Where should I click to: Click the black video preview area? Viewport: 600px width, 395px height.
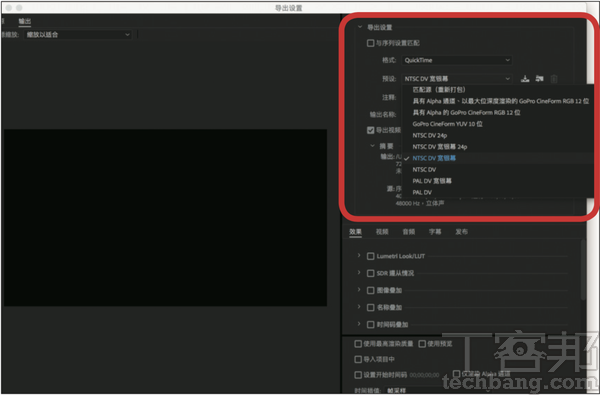[x=165, y=217]
